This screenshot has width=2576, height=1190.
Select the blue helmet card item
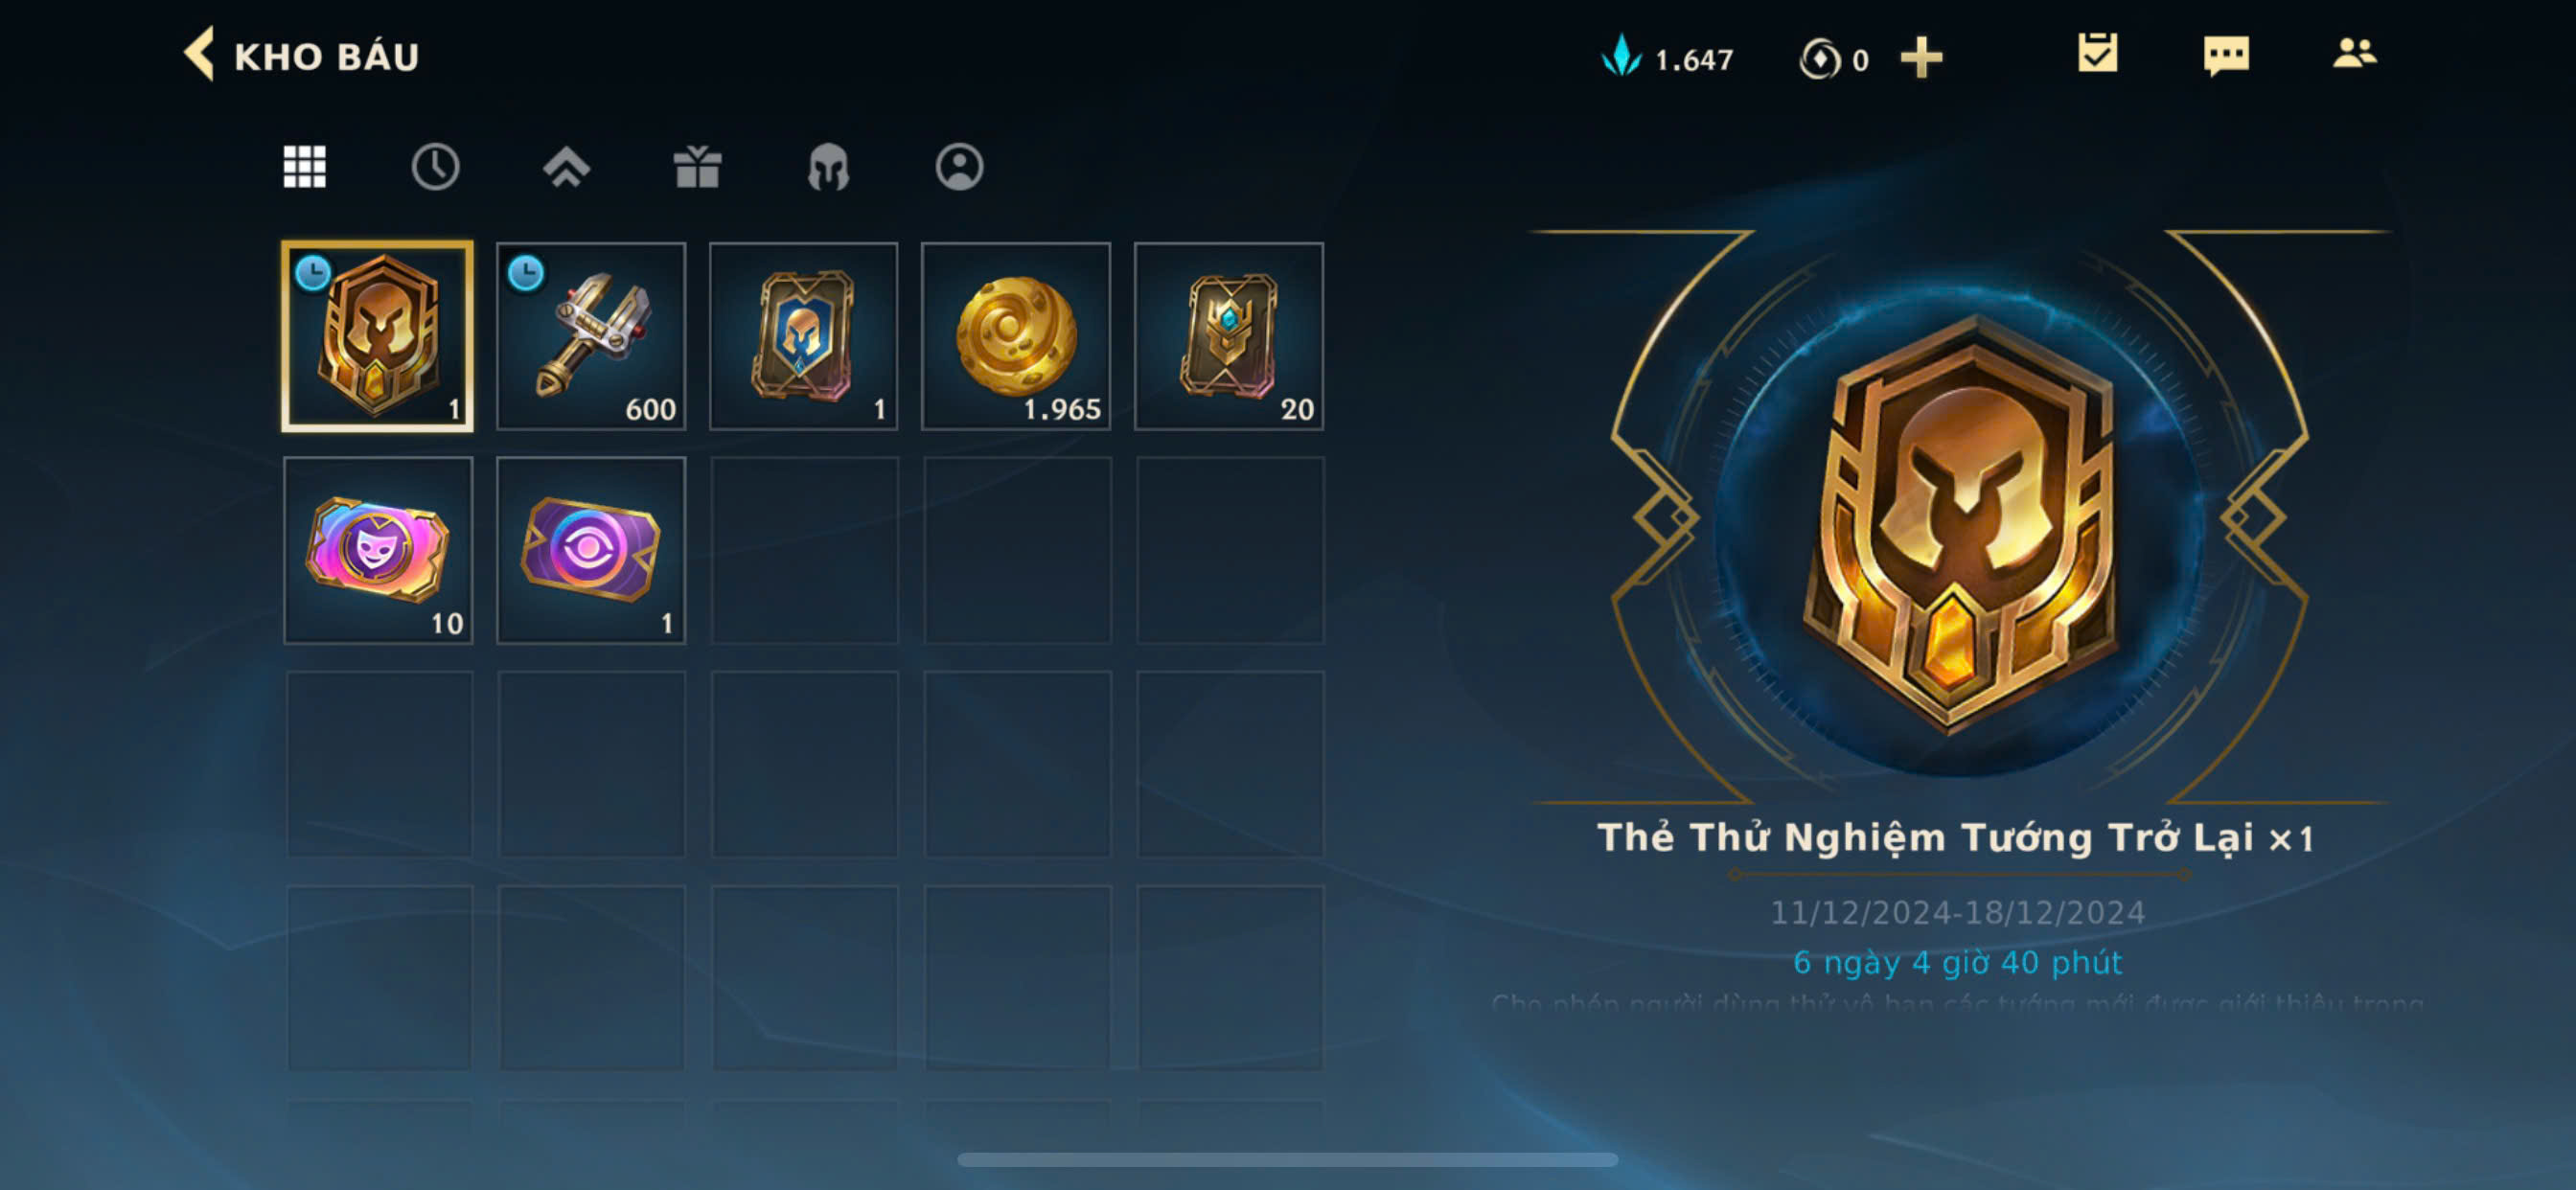[804, 337]
